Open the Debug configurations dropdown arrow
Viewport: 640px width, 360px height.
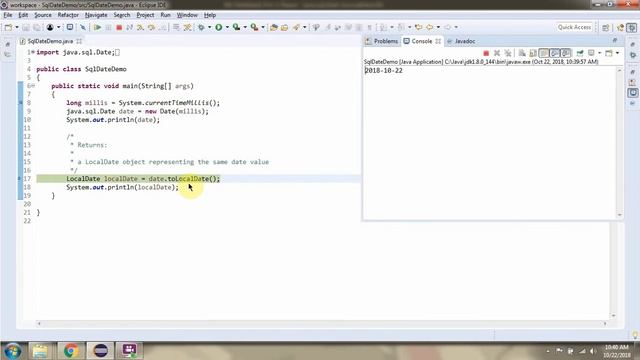[x=209, y=27]
